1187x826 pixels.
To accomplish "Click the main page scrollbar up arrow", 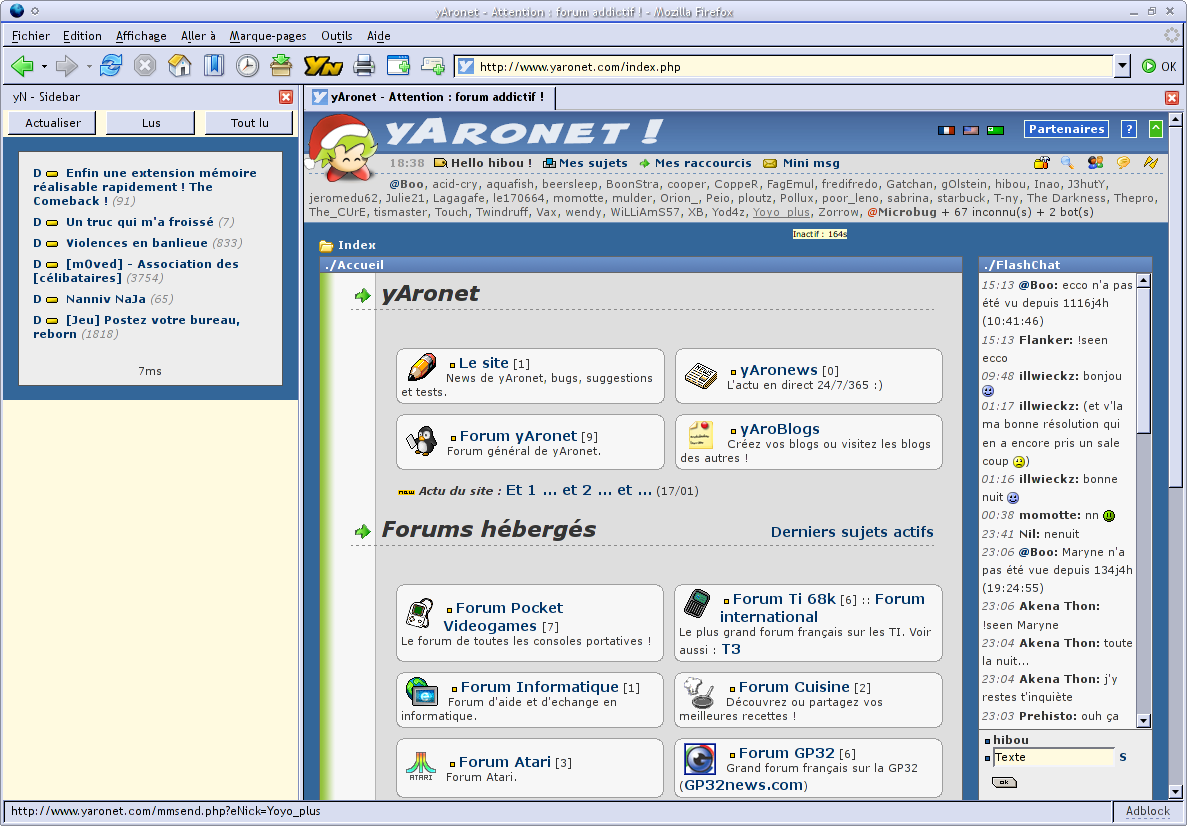I will [x=1175, y=120].
